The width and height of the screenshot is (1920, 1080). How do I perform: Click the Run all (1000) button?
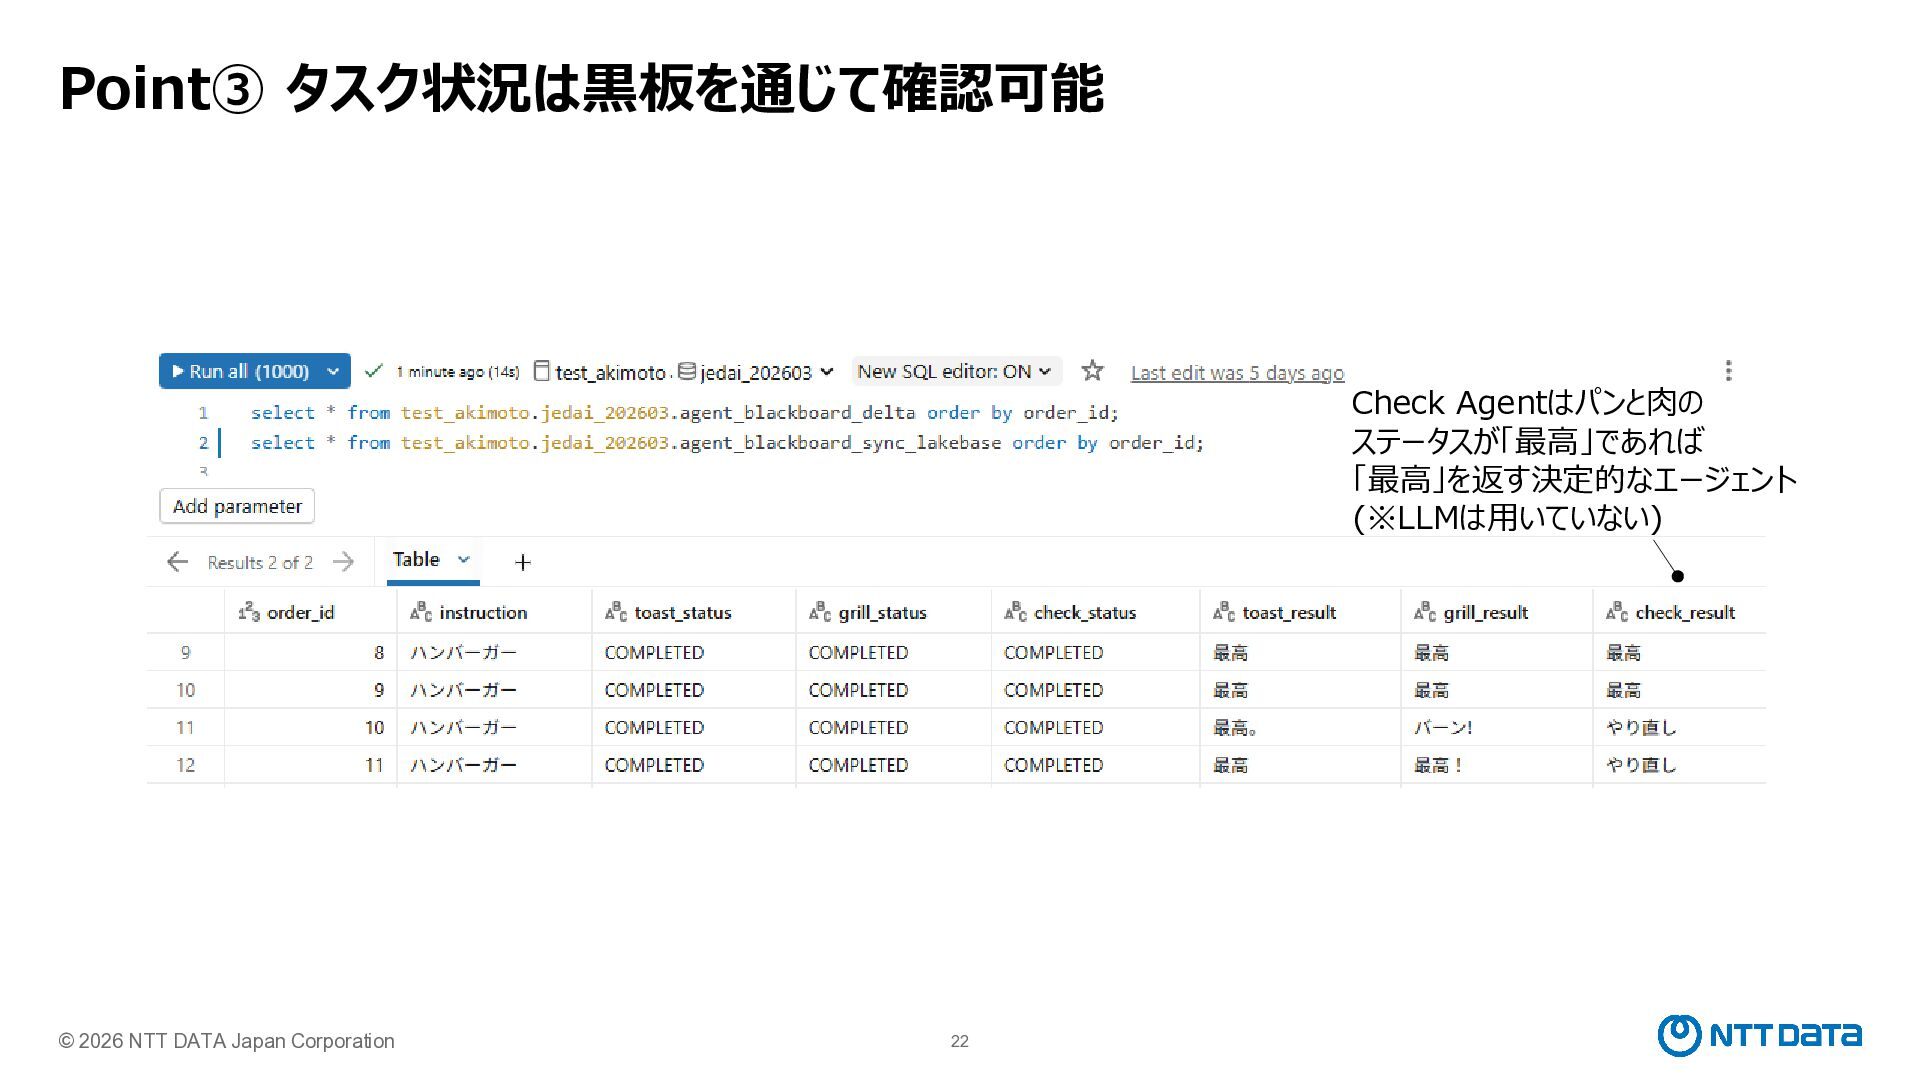(x=240, y=371)
